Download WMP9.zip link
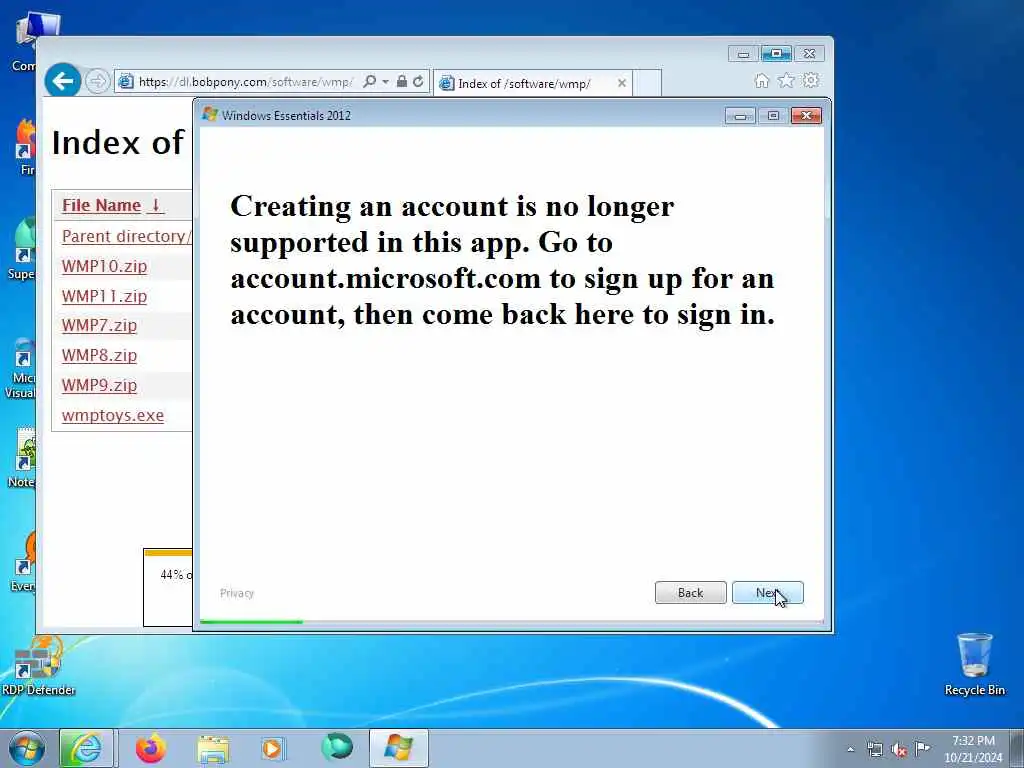 point(99,385)
